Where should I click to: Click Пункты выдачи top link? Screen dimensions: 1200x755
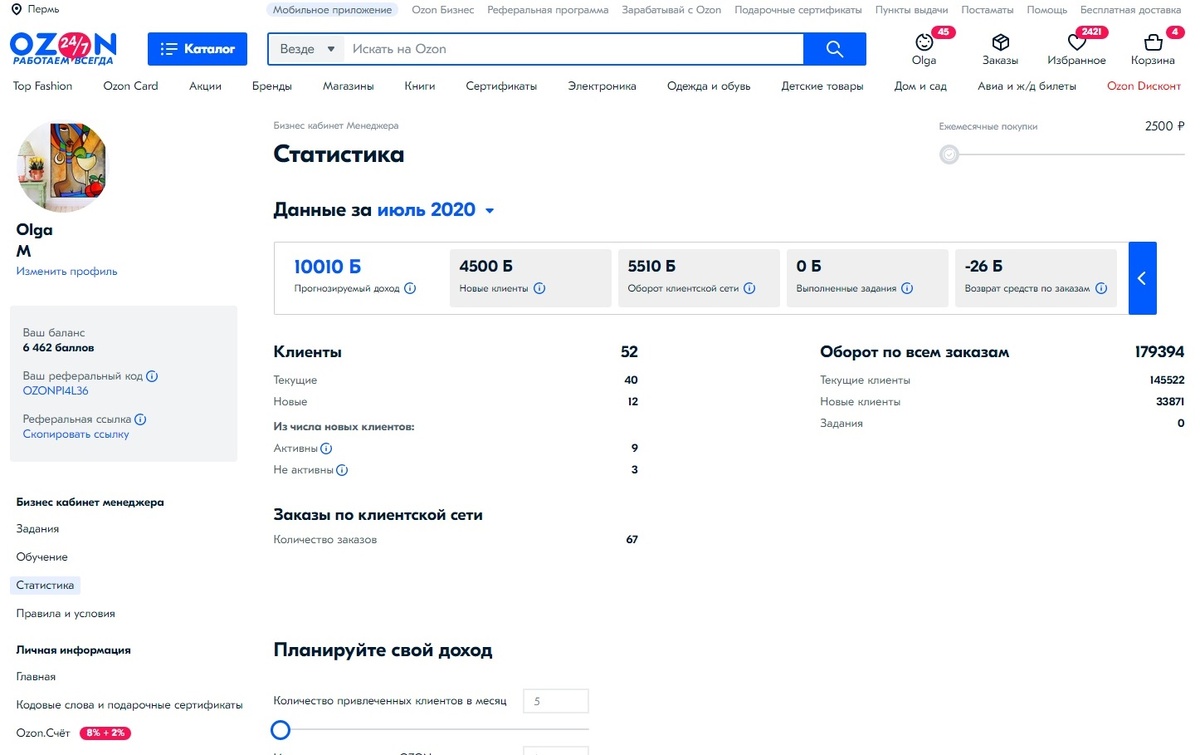[911, 10]
